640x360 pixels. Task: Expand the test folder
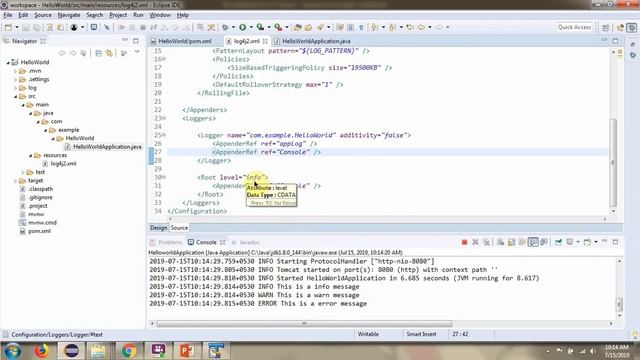coord(23,172)
